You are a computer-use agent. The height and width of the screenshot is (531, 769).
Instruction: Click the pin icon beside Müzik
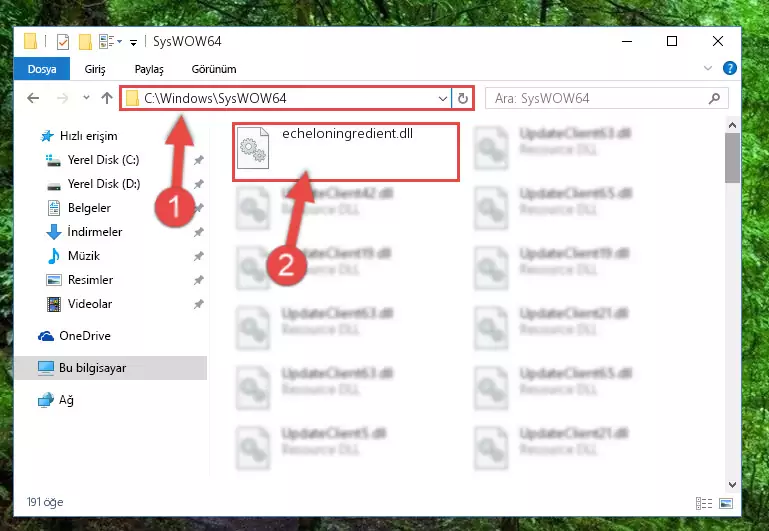click(198, 256)
